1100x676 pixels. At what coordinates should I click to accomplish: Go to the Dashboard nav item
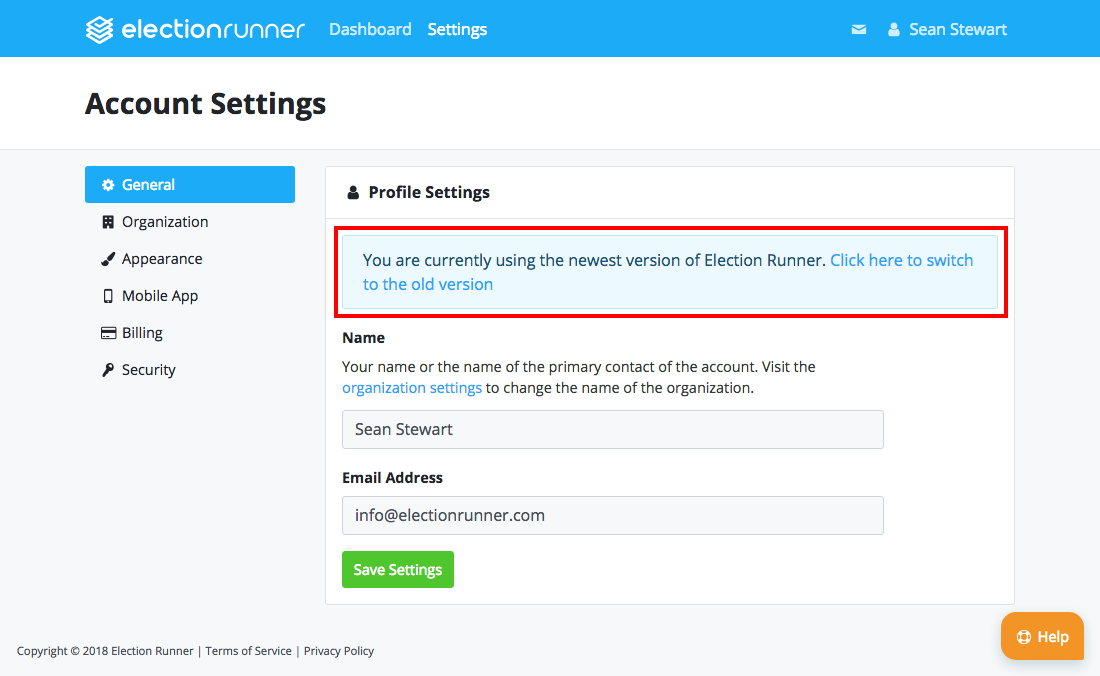pyautogui.click(x=370, y=29)
